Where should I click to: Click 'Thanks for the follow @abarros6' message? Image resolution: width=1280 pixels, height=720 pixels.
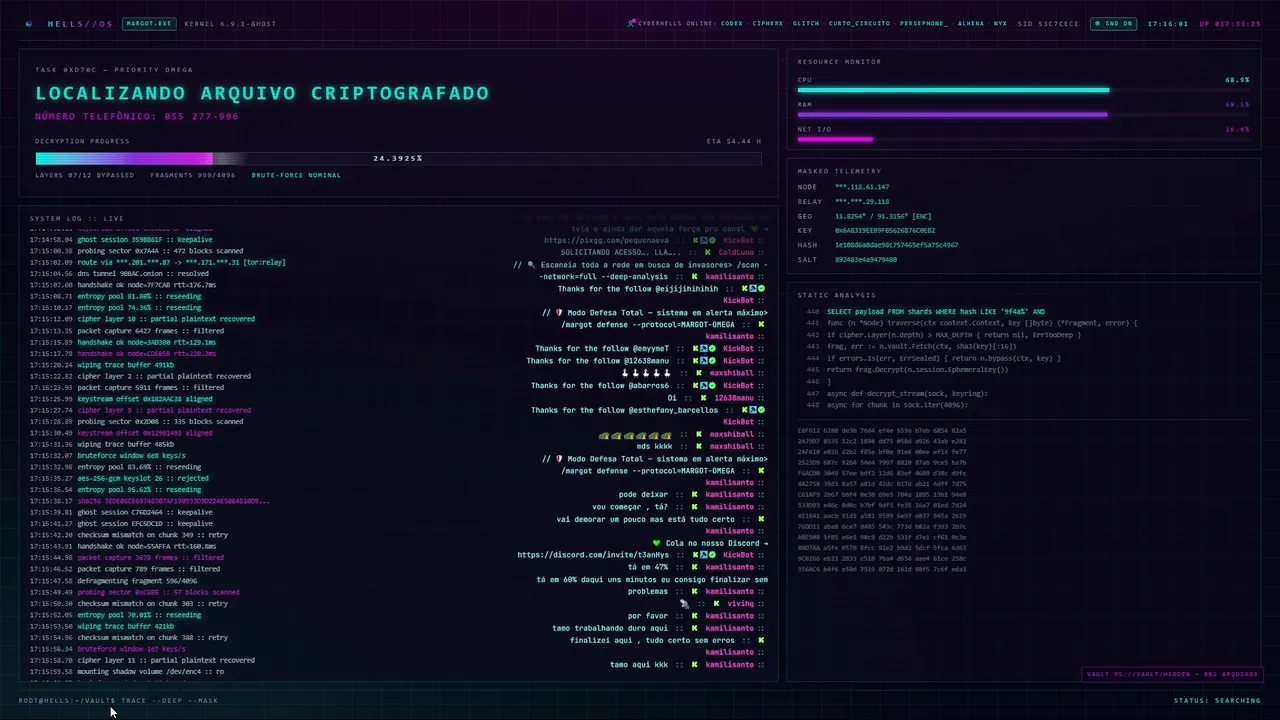[x=600, y=386]
